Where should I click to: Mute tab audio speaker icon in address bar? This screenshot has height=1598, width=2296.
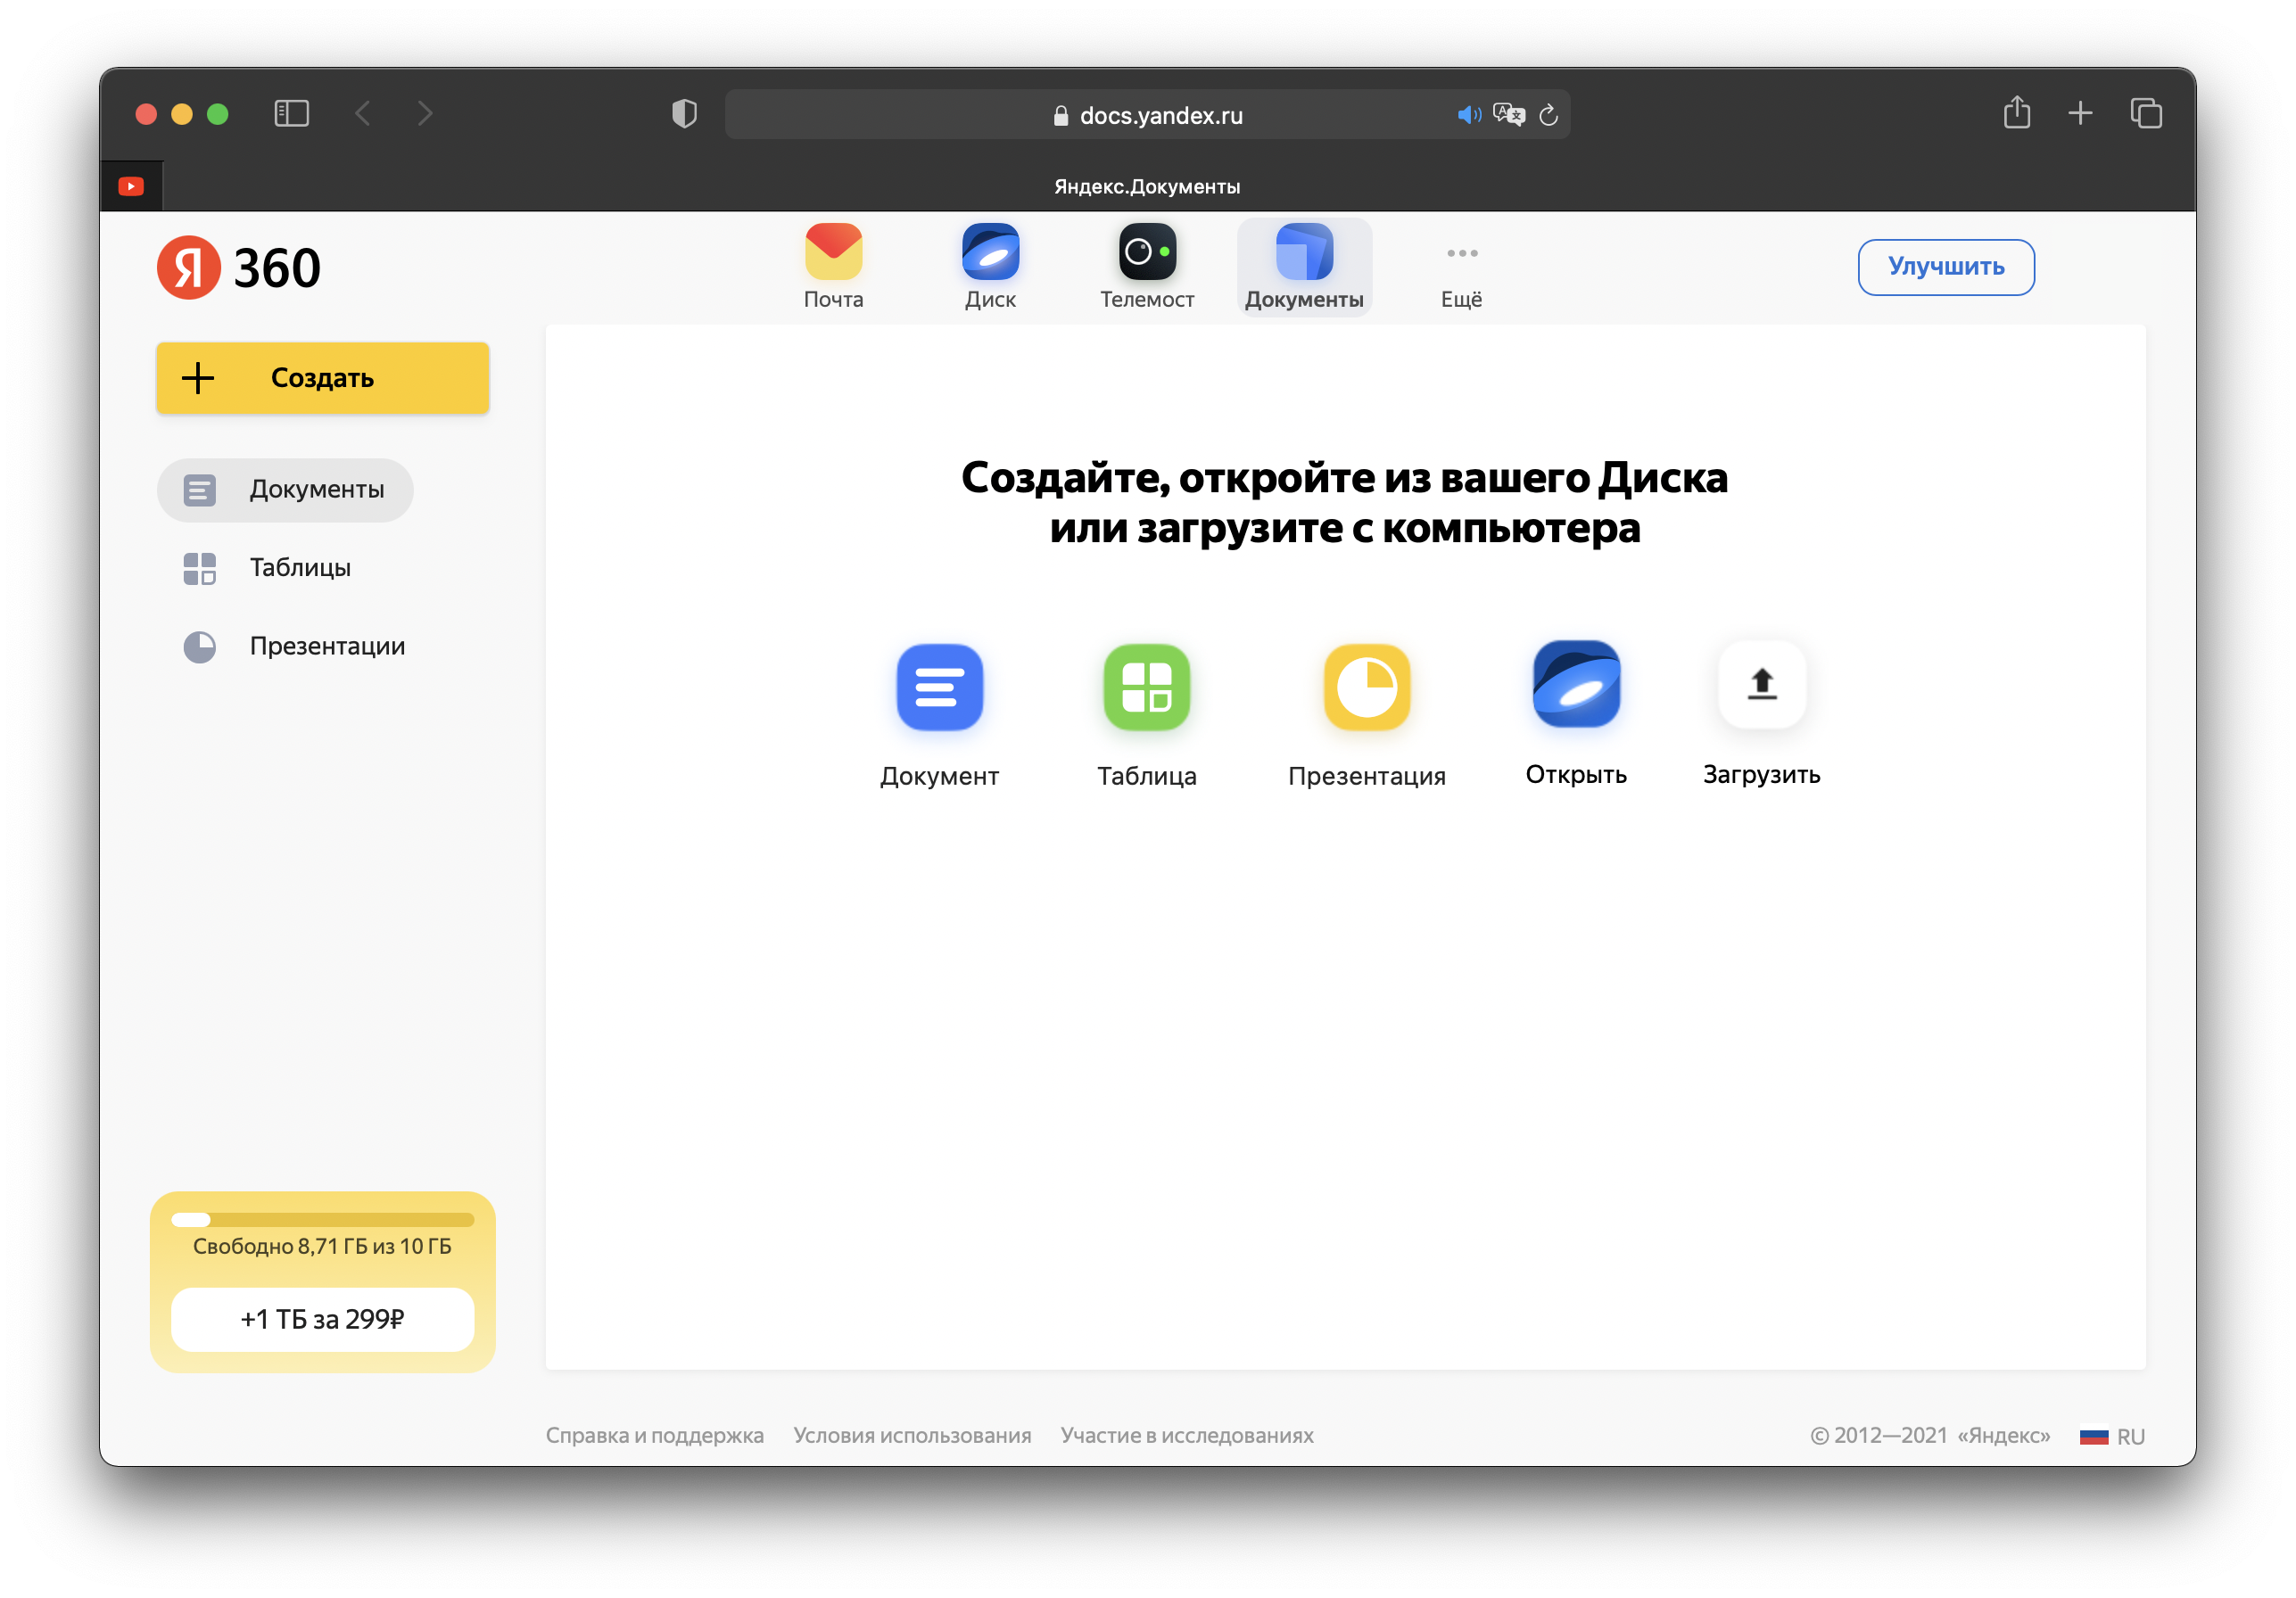1468,115
